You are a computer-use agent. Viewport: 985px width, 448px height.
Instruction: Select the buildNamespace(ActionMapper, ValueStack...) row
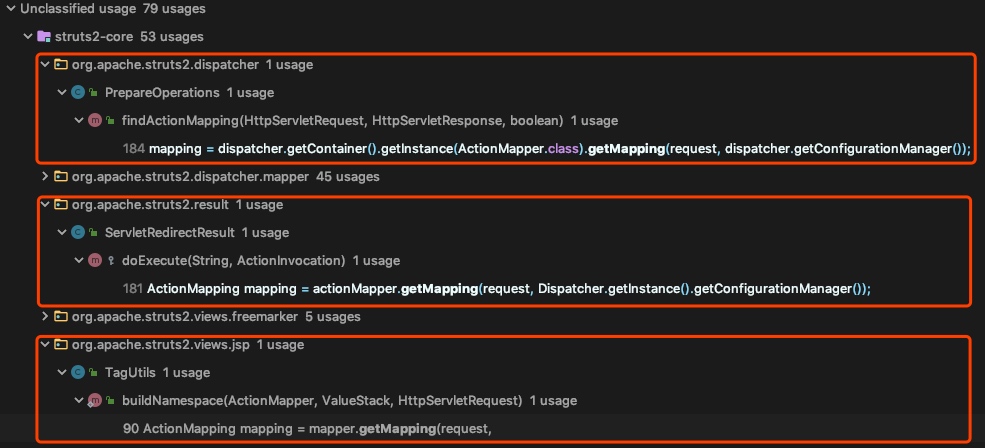tap(492, 400)
